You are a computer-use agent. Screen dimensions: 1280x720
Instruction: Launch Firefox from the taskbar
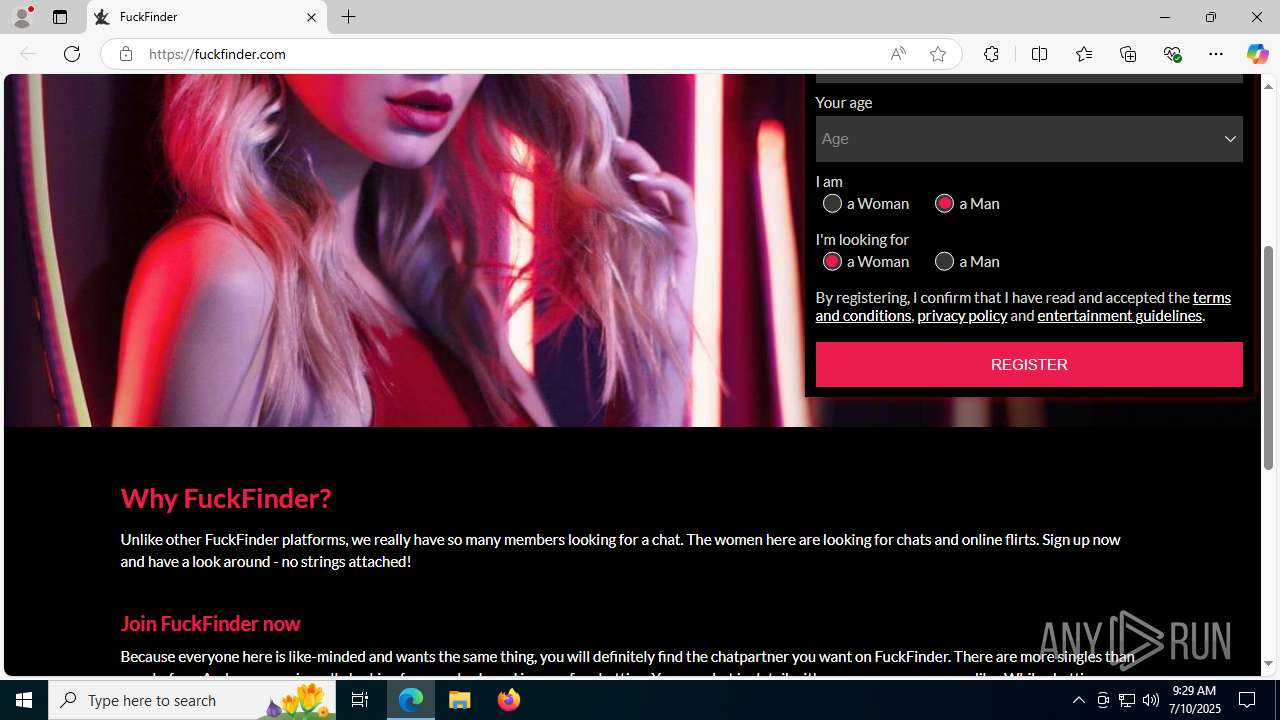[x=509, y=700]
